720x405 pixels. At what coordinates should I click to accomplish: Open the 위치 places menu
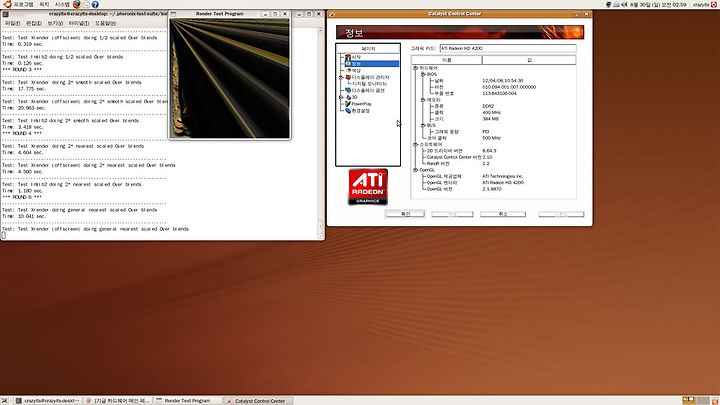(x=44, y=5)
